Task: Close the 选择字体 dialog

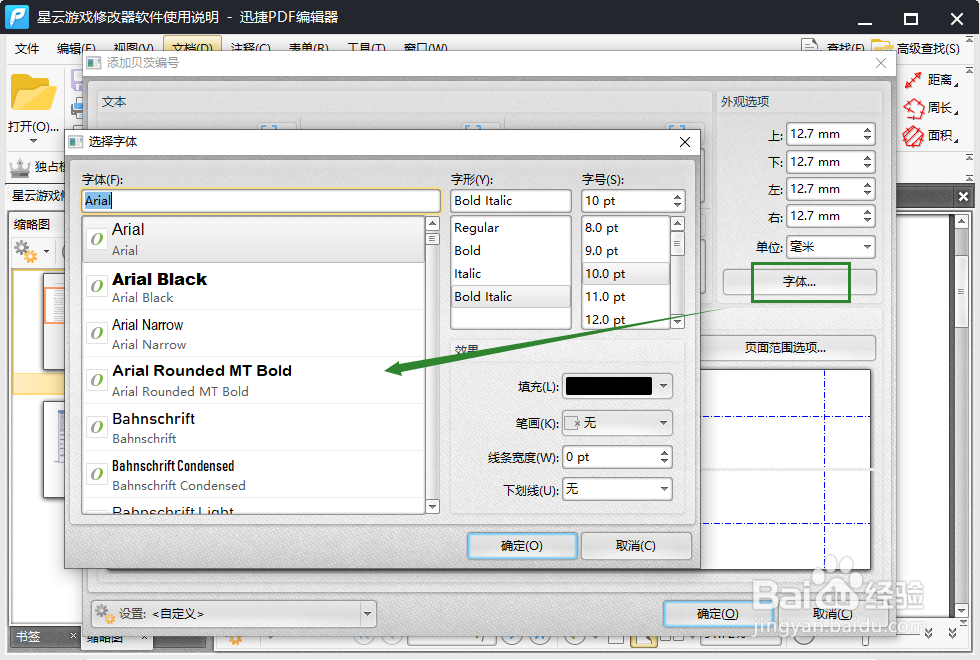Action: (685, 142)
